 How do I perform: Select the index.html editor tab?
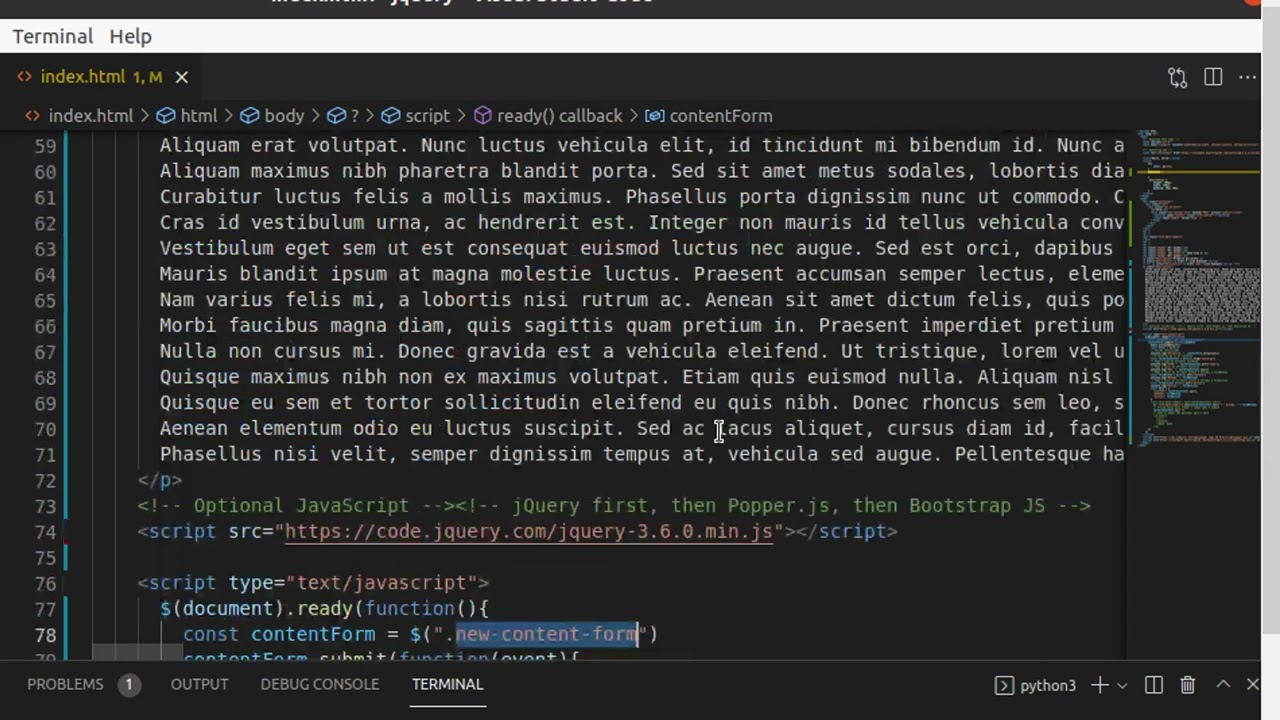[x=101, y=77]
